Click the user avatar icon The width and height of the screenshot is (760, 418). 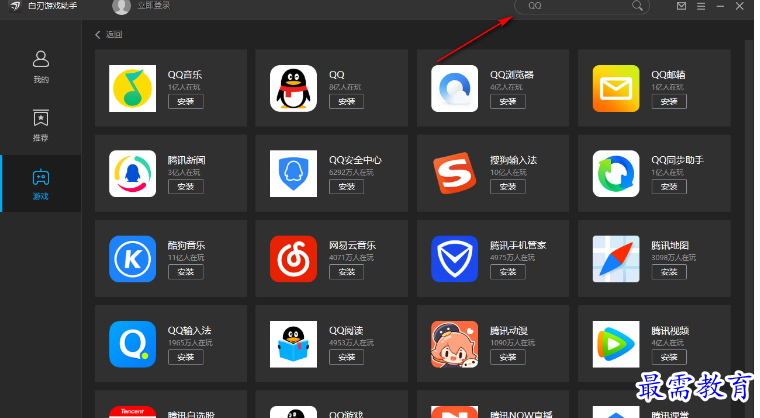click(x=121, y=6)
